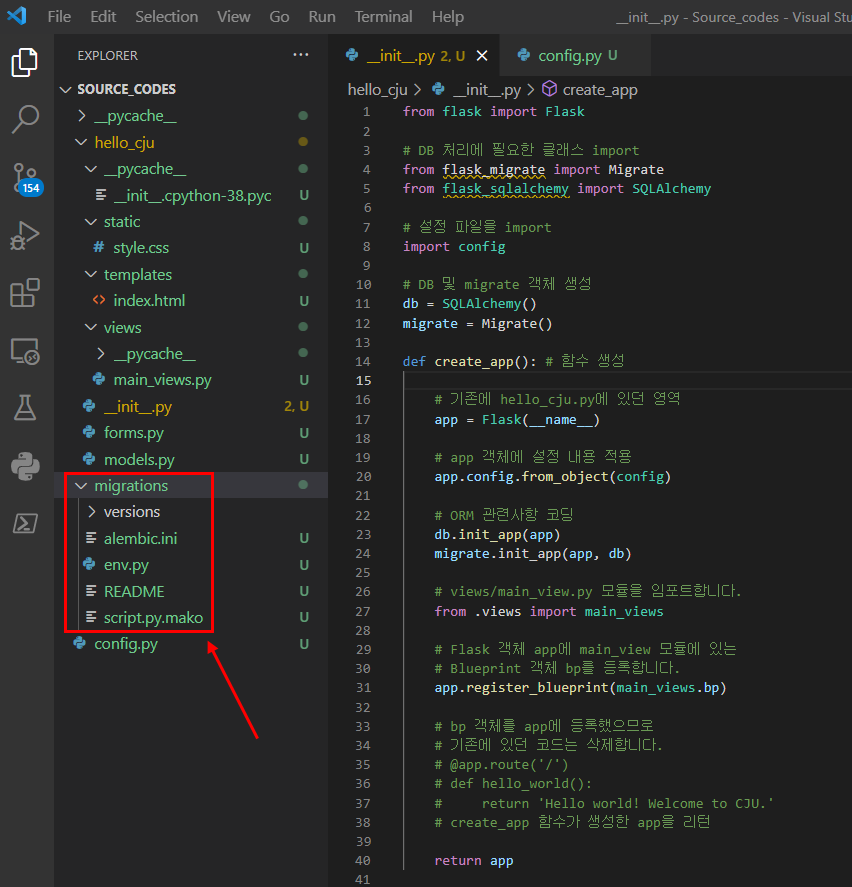
Task: Click the cube symbol icon beside create_app
Action: (549, 89)
